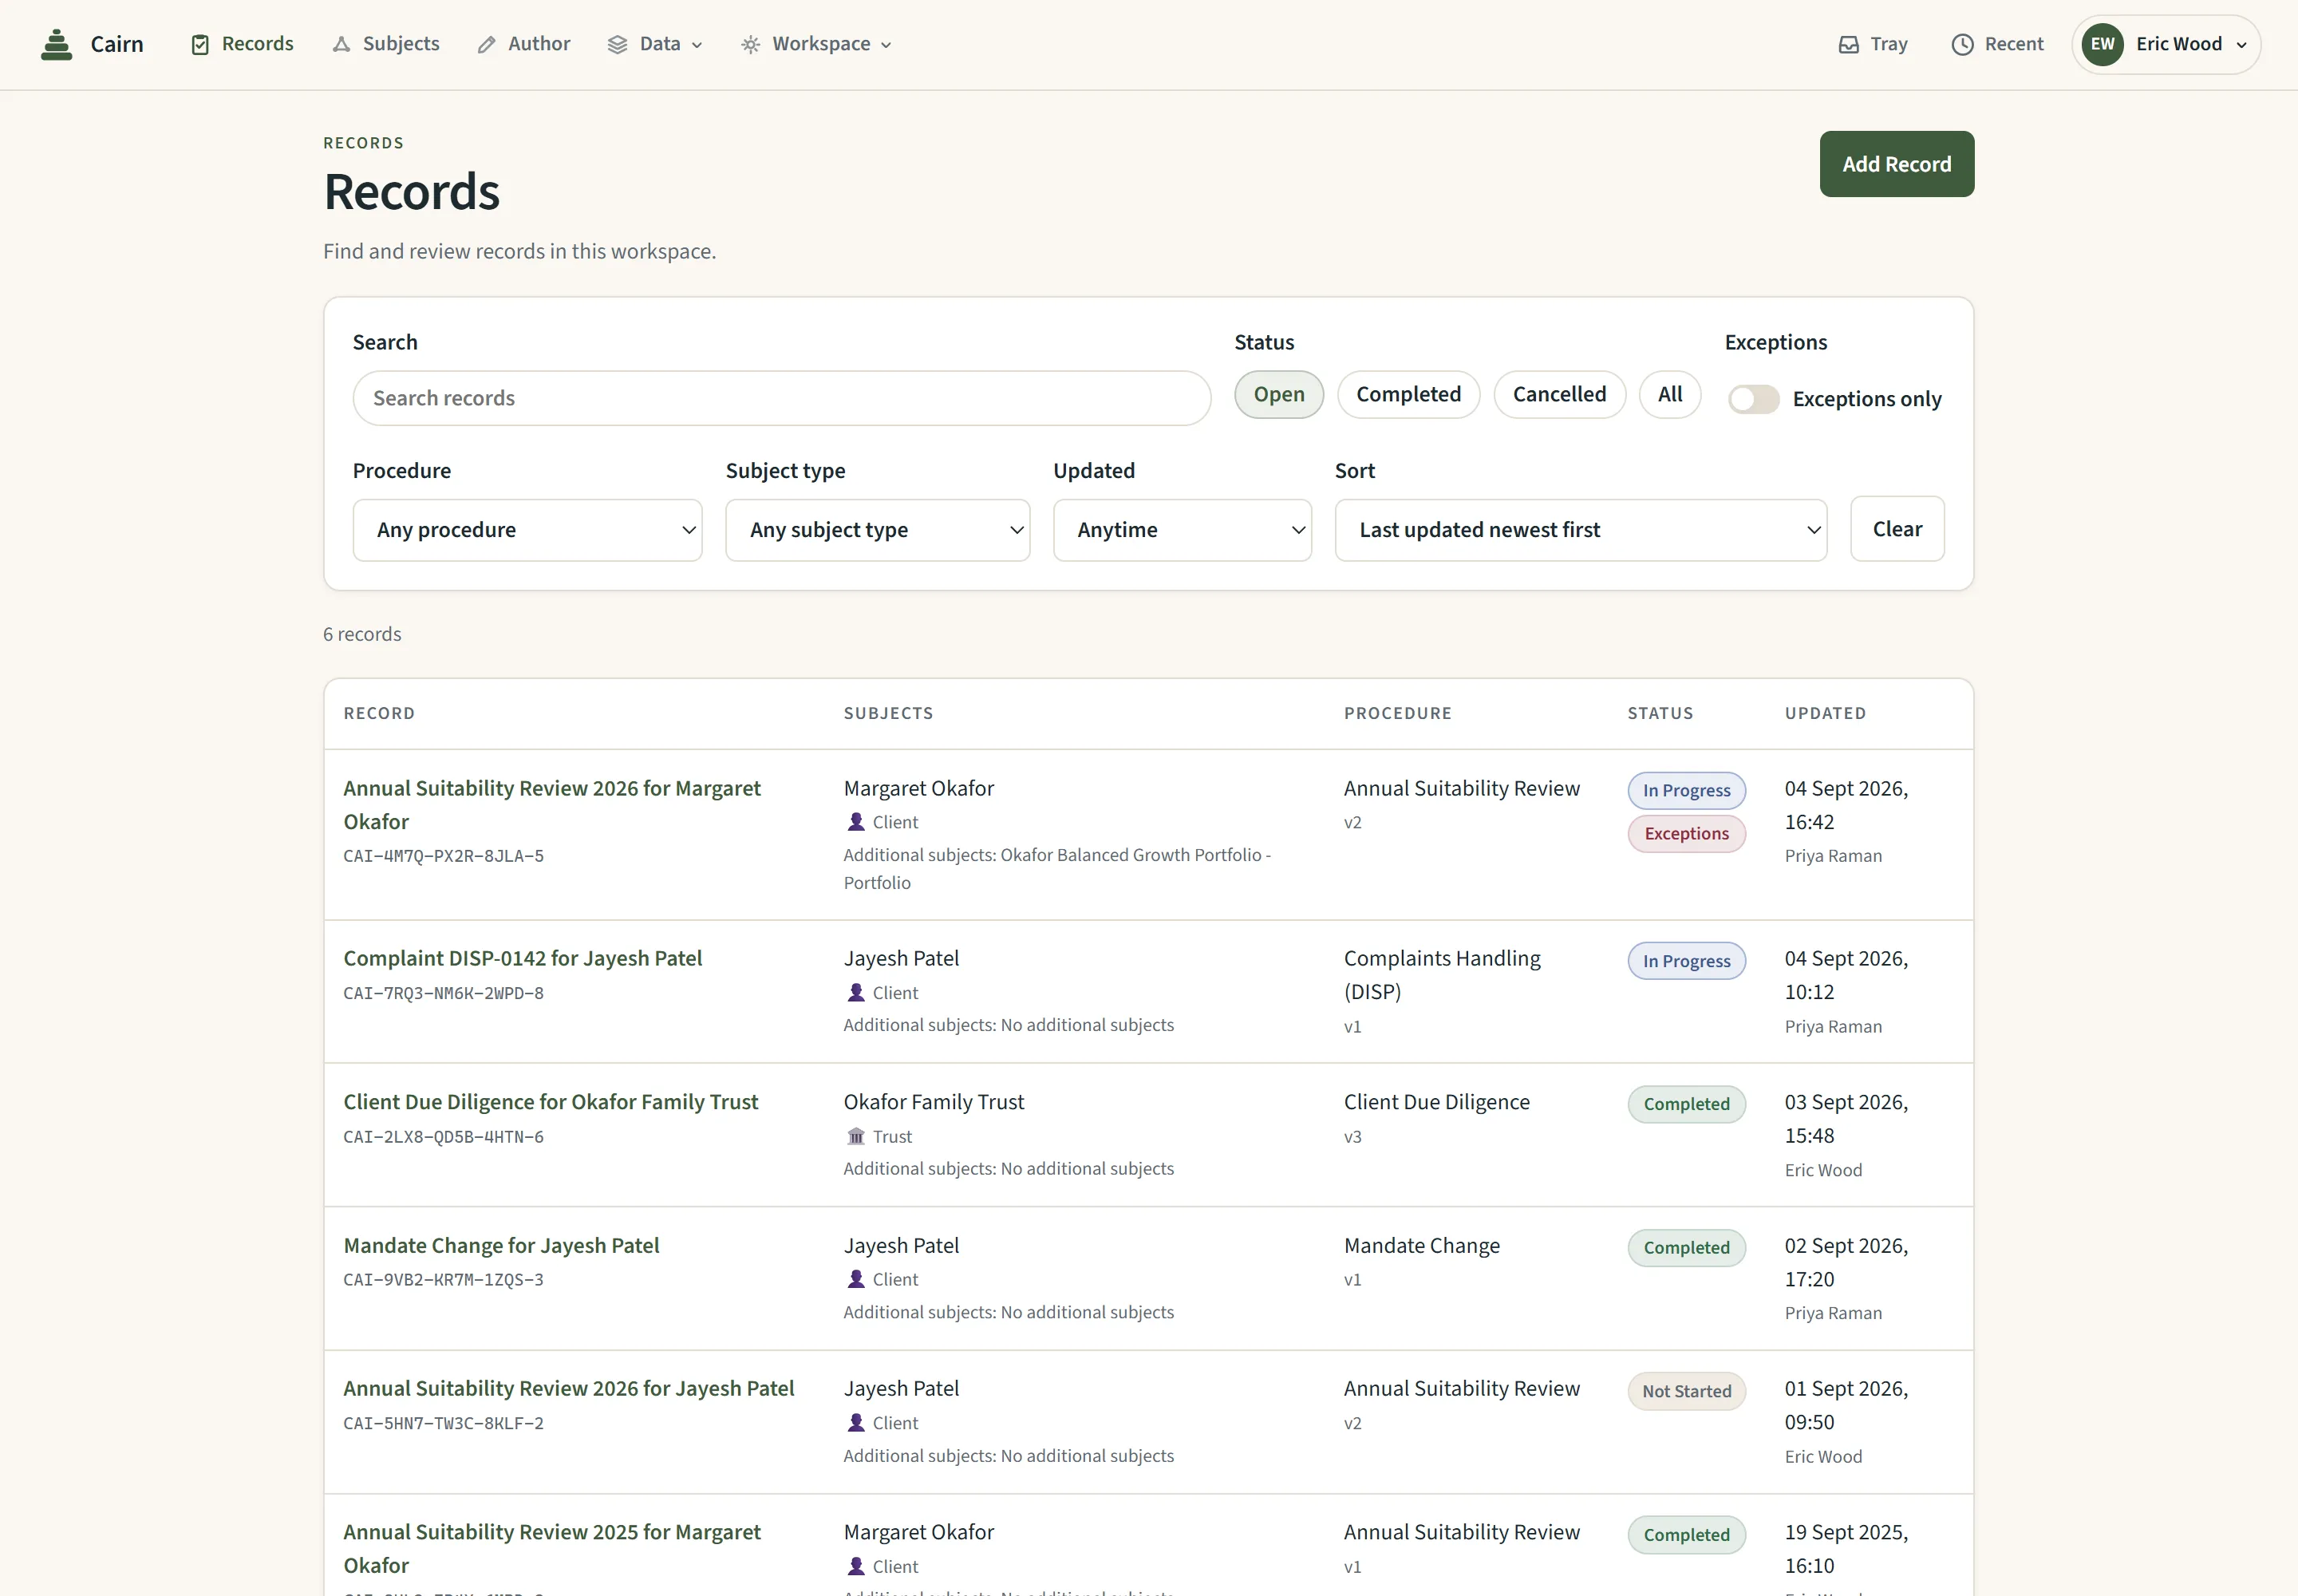Select the All status filter
The image size is (2298, 1596).
pos(1669,394)
